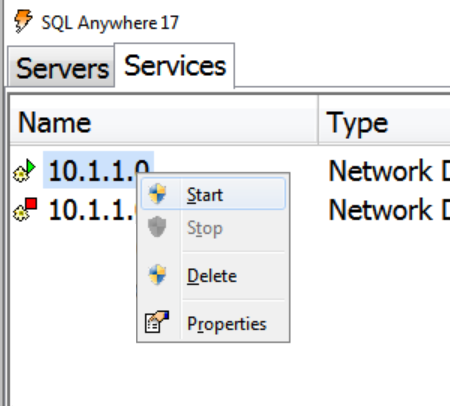Click the running service icon with green arrow
Viewport: 450px width, 406px height.
[24, 171]
